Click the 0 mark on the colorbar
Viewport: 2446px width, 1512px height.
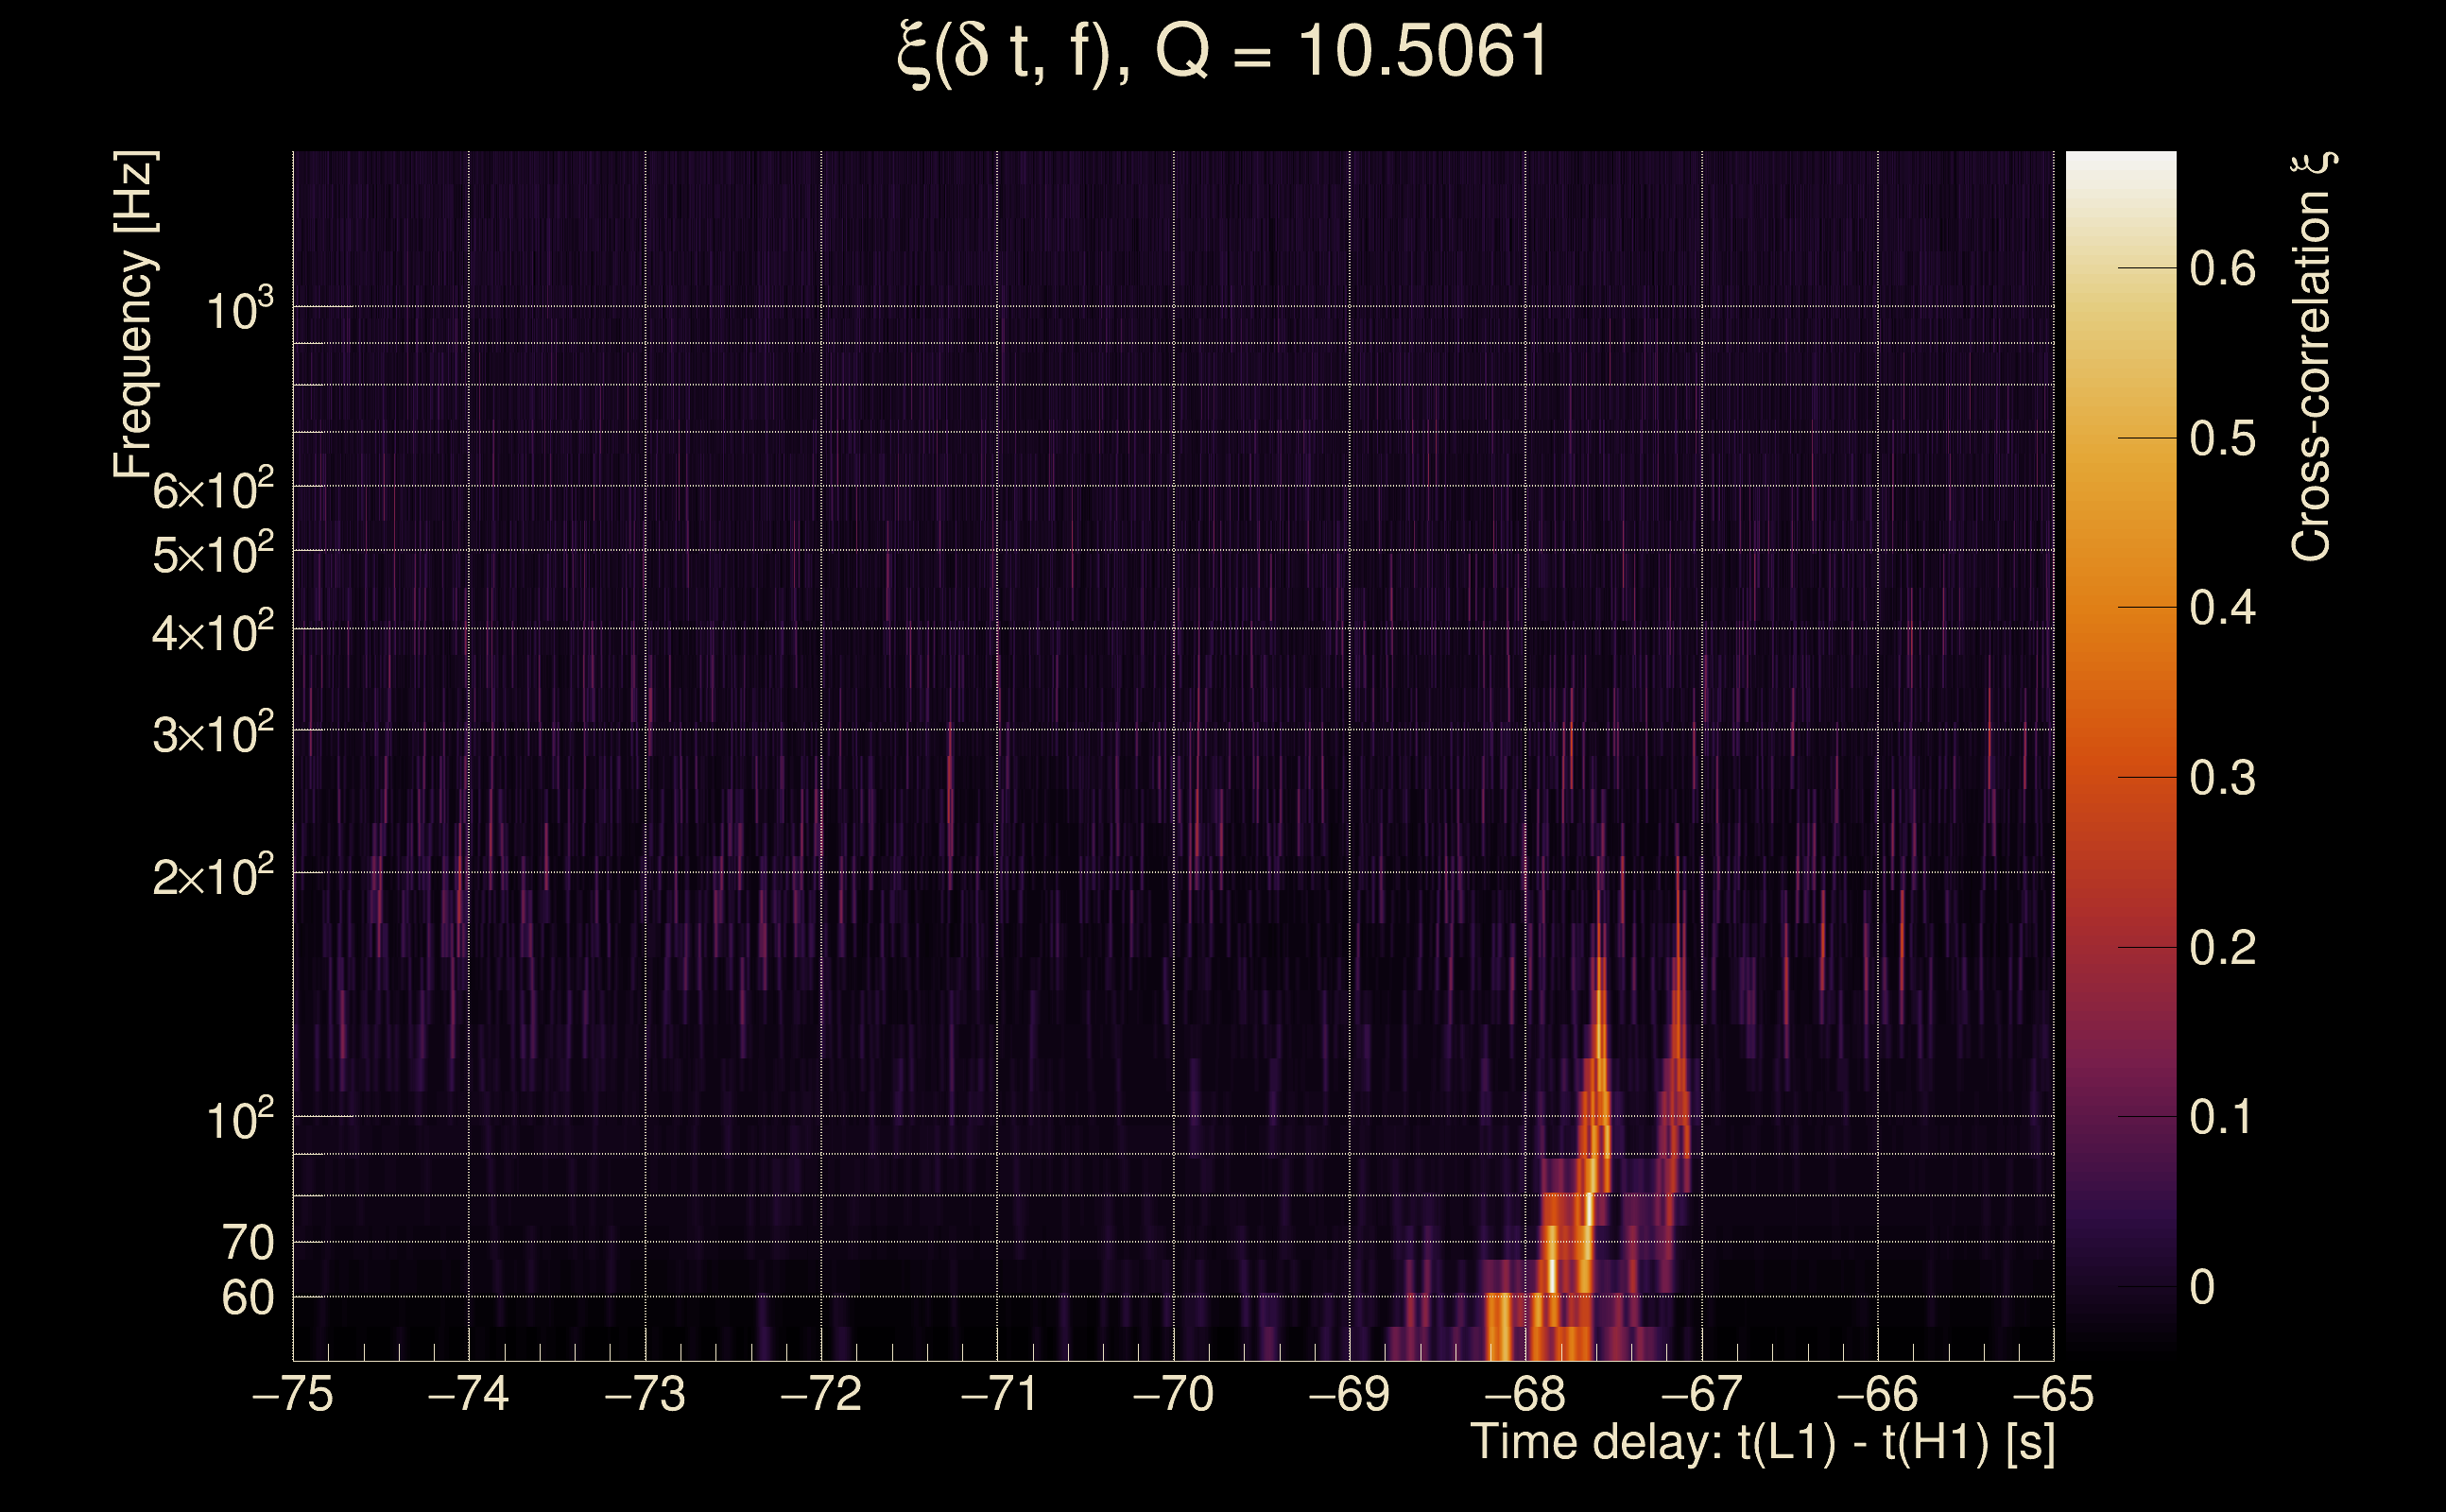click(2202, 1287)
